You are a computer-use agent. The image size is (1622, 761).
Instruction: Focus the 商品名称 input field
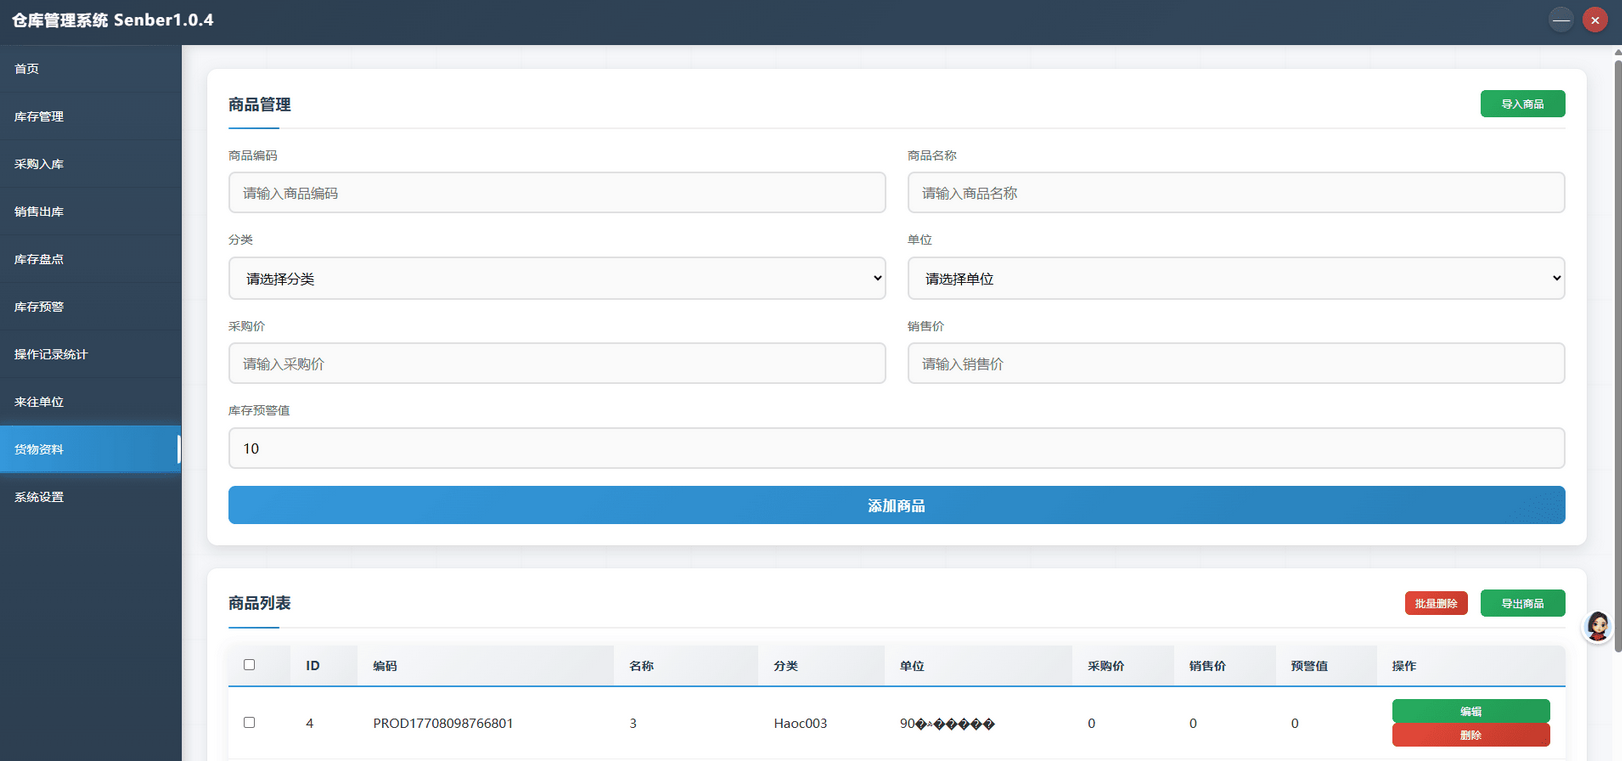(x=1236, y=192)
